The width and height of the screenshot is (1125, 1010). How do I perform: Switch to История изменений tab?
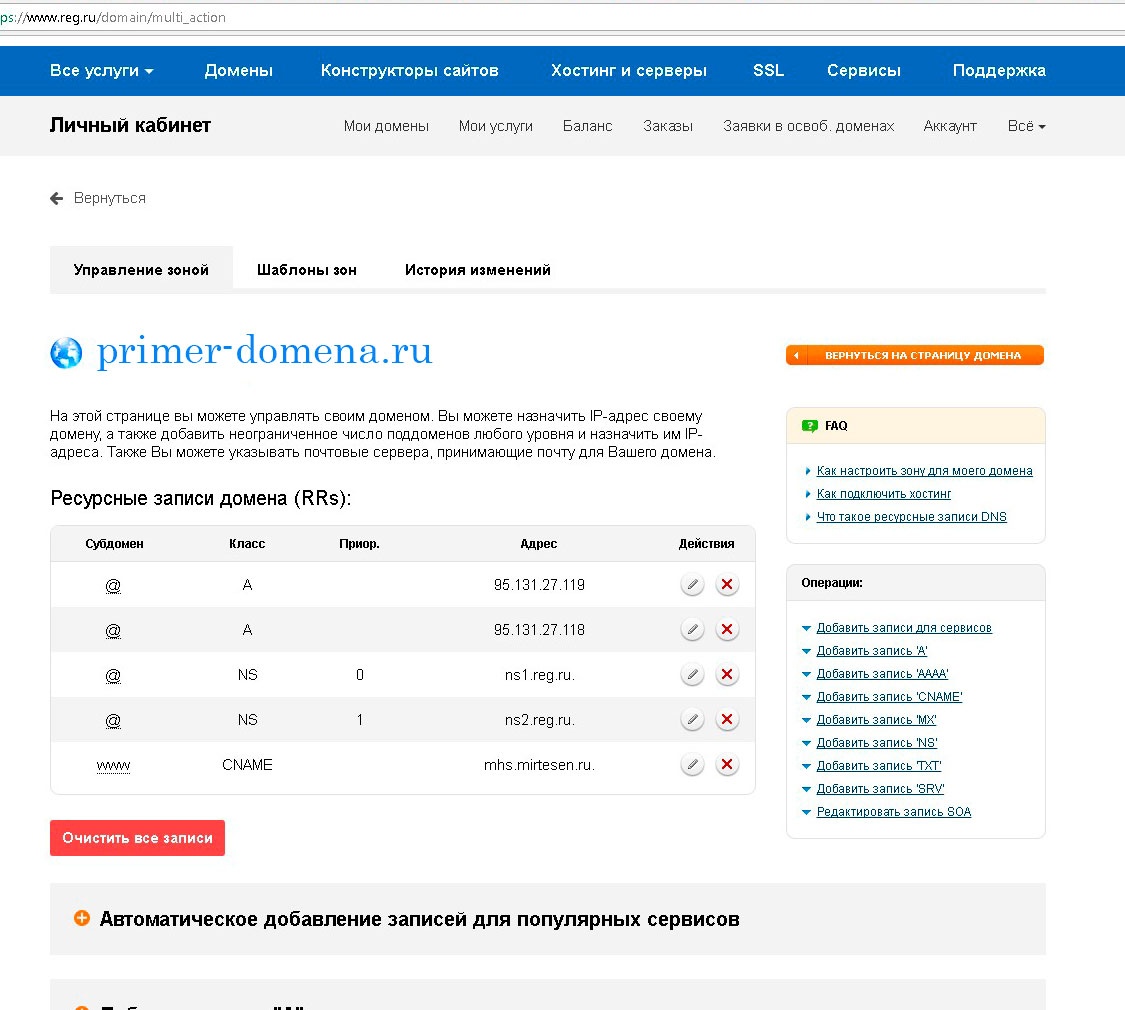click(478, 270)
